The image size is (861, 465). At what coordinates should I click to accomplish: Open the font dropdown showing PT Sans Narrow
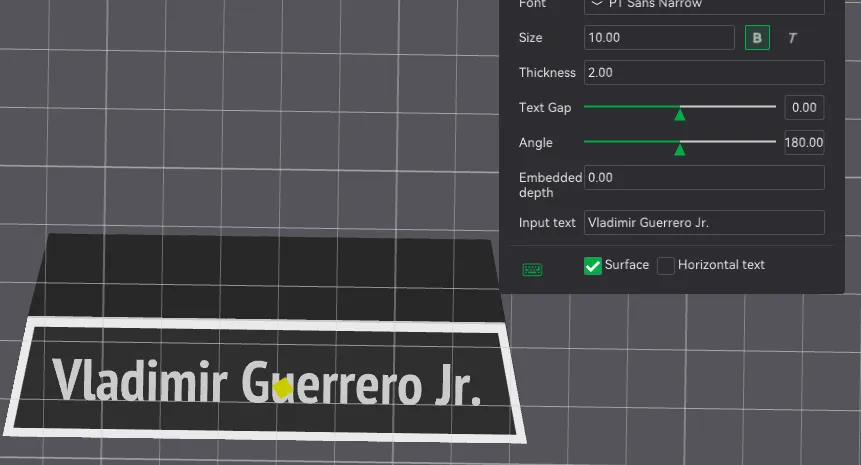[x=704, y=5]
